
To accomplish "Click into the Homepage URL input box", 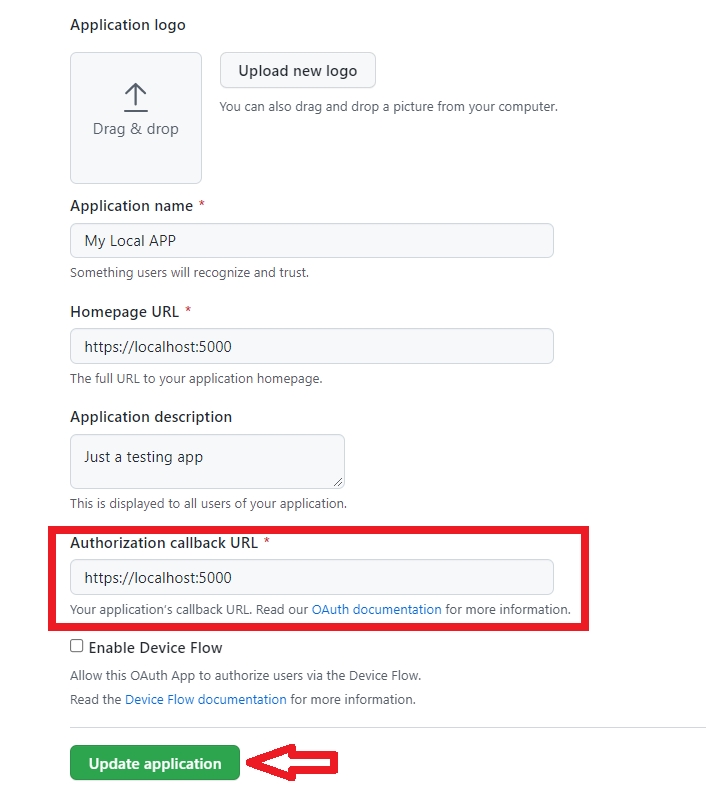I will [311, 346].
